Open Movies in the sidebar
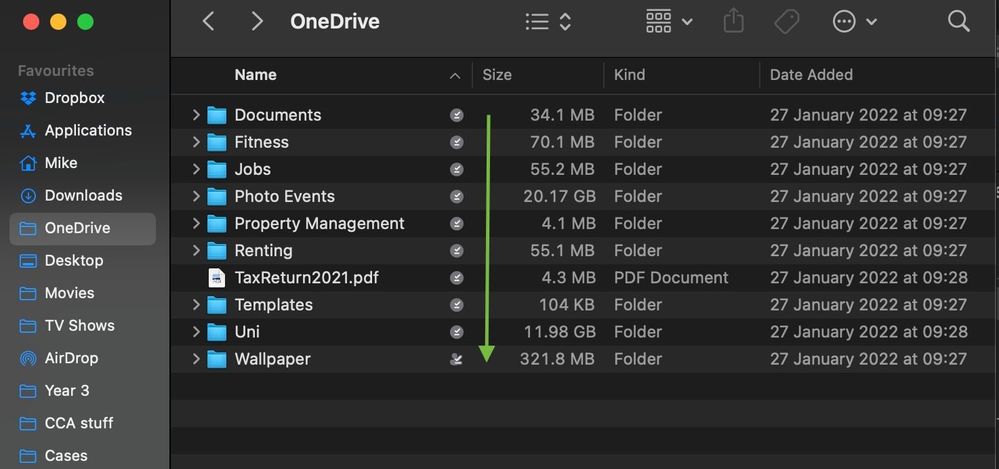999x469 pixels. point(83,293)
